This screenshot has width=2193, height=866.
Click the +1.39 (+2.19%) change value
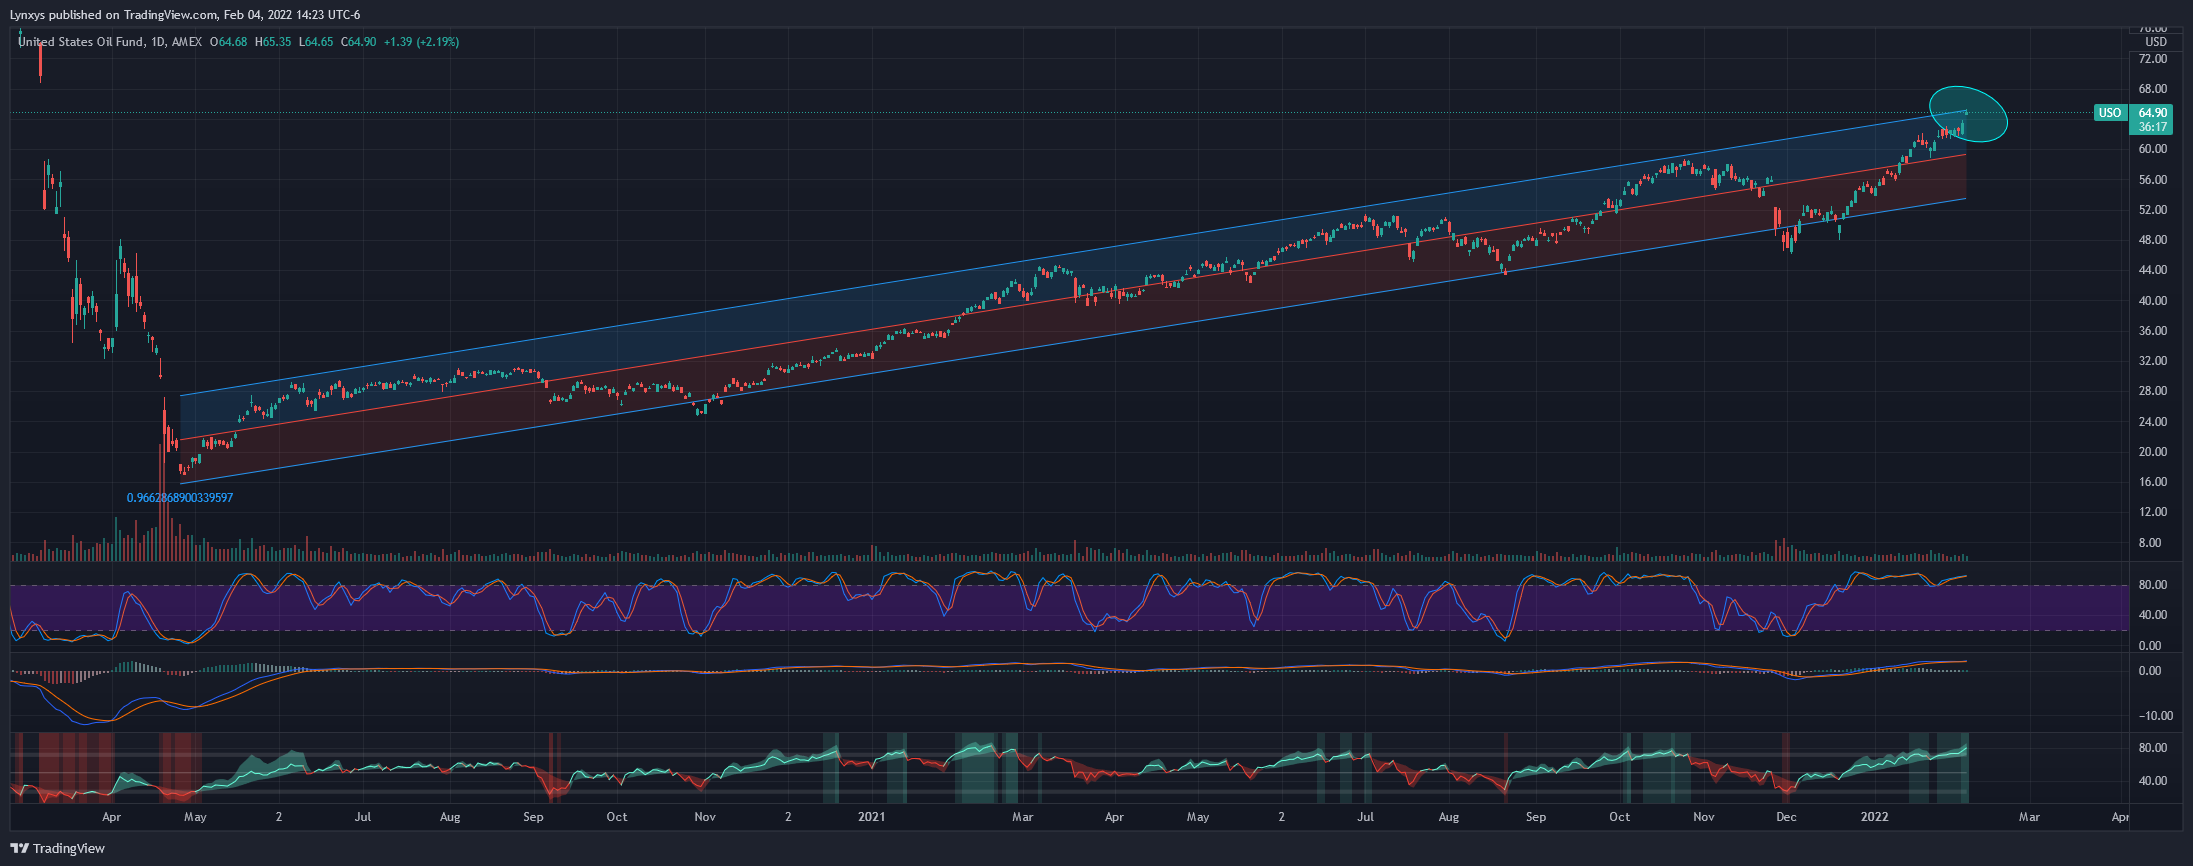pos(421,42)
